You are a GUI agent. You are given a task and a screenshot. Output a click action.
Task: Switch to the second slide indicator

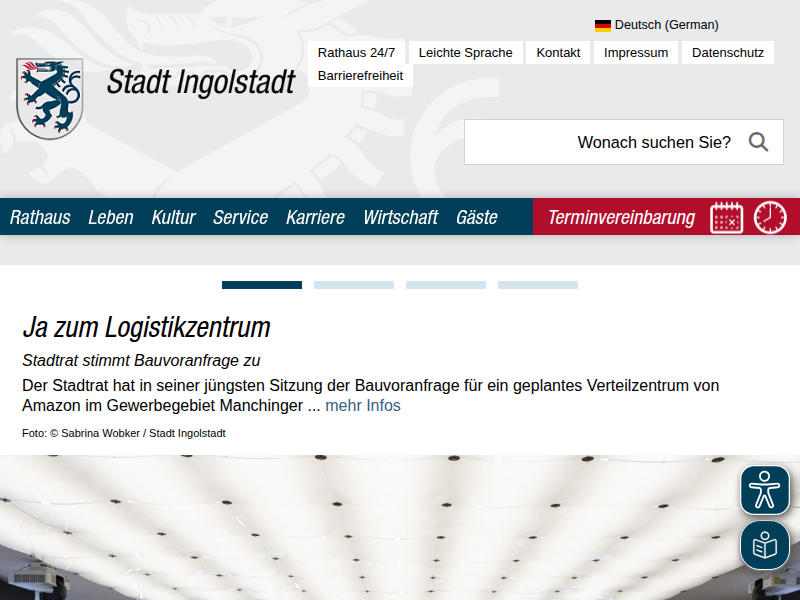tap(354, 285)
